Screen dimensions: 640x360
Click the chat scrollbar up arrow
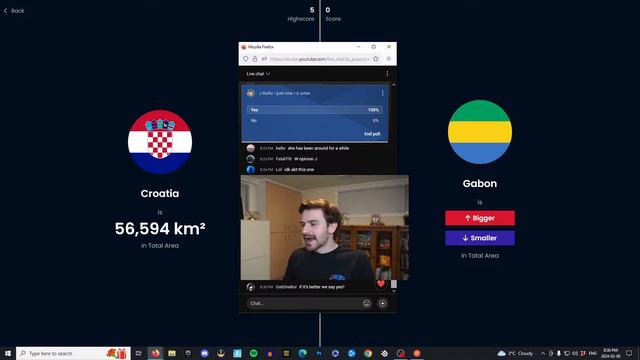[x=393, y=84]
